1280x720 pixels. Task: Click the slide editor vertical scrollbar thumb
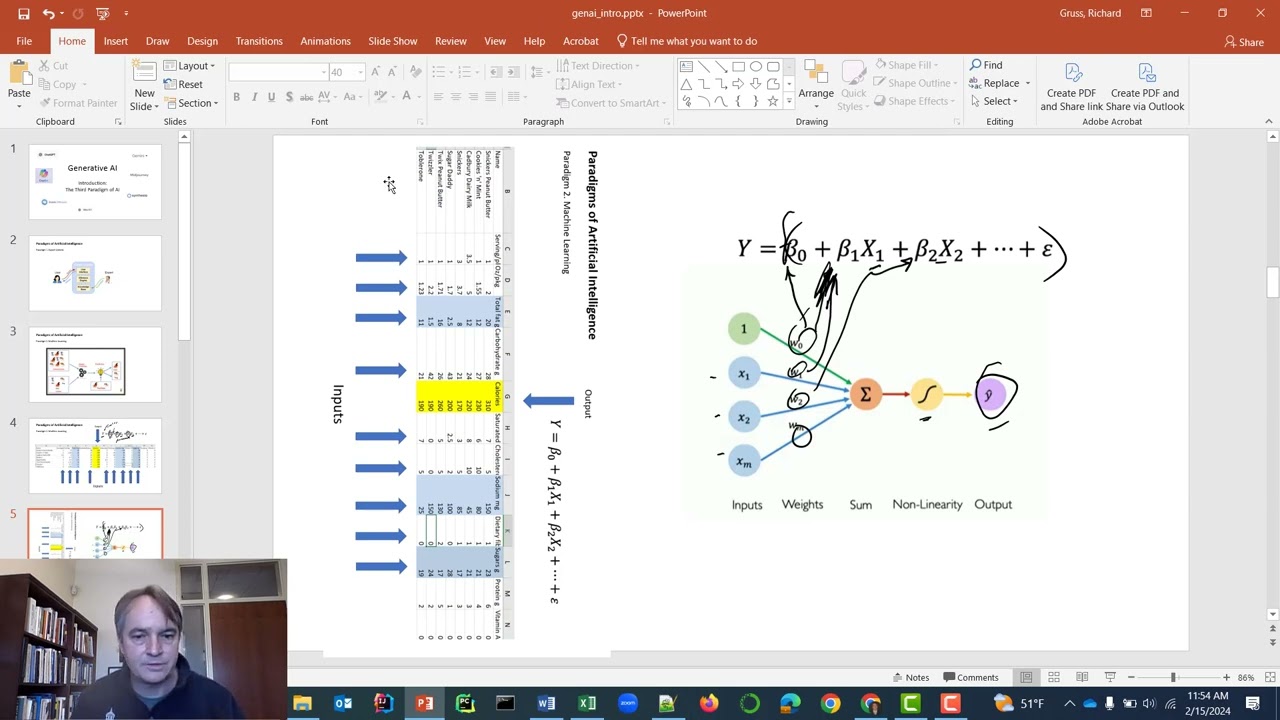point(1273,281)
